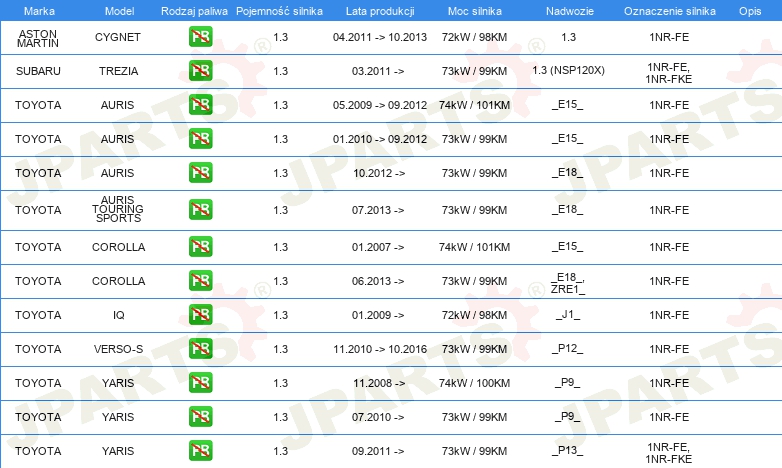Select the SUBARU brand cell

38,71
